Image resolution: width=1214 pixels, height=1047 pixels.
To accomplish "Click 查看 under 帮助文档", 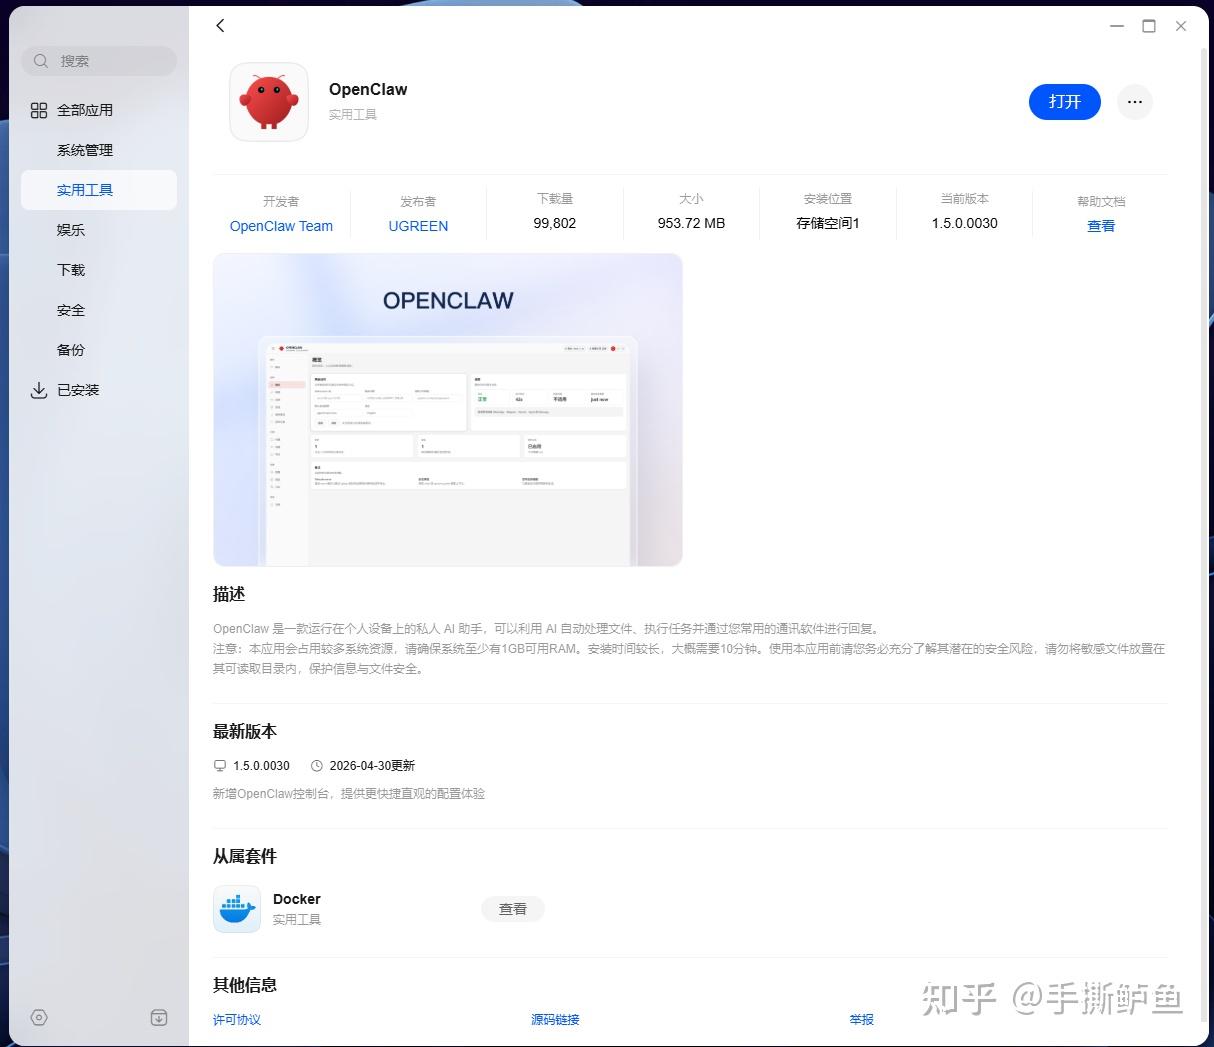I will (x=1101, y=226).
